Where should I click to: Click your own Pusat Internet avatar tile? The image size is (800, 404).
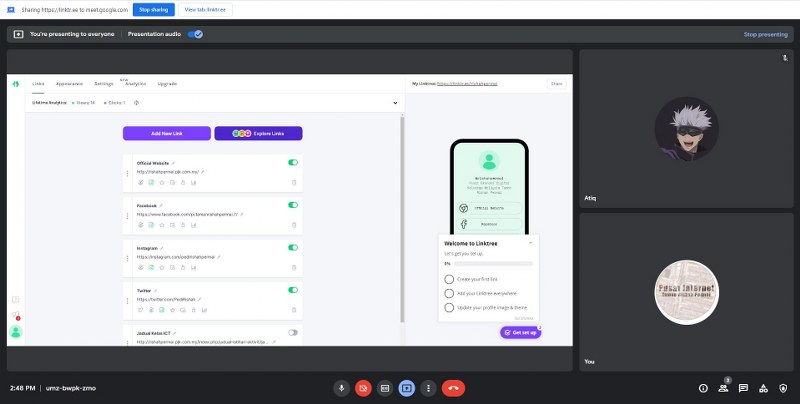coord(687,292)
